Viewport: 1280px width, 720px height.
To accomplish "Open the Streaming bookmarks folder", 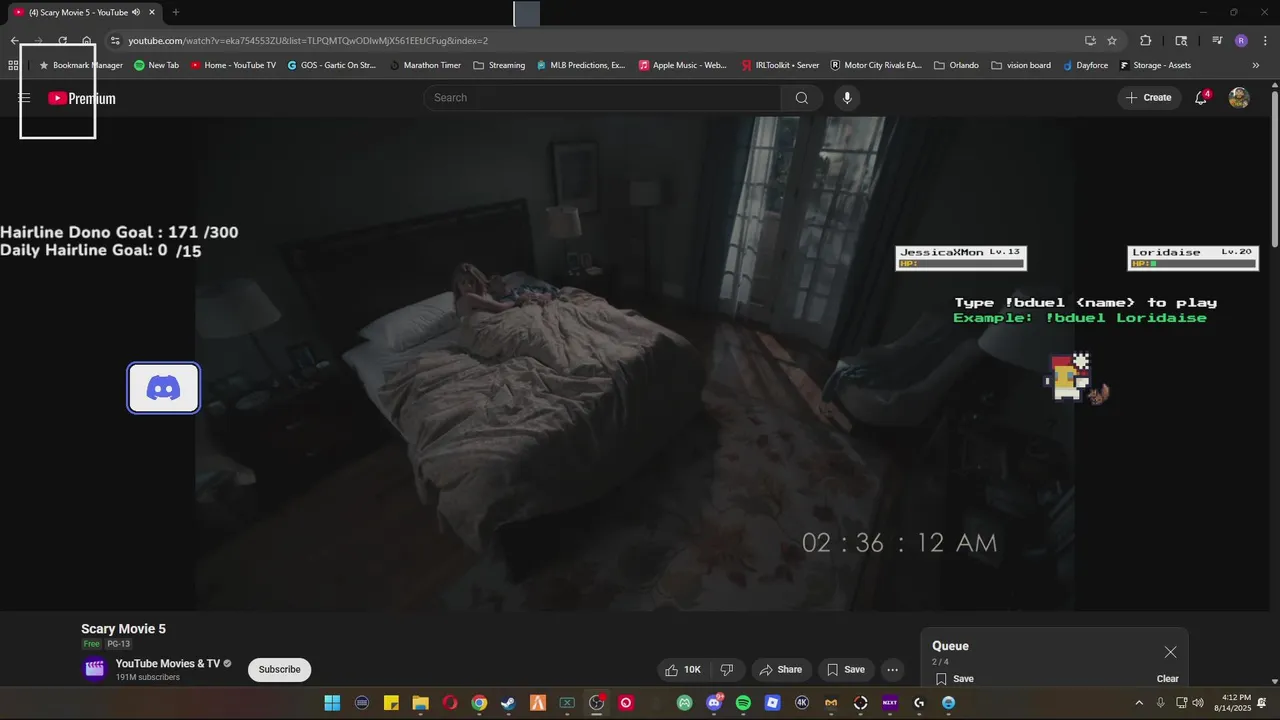I will click(499, 65).
